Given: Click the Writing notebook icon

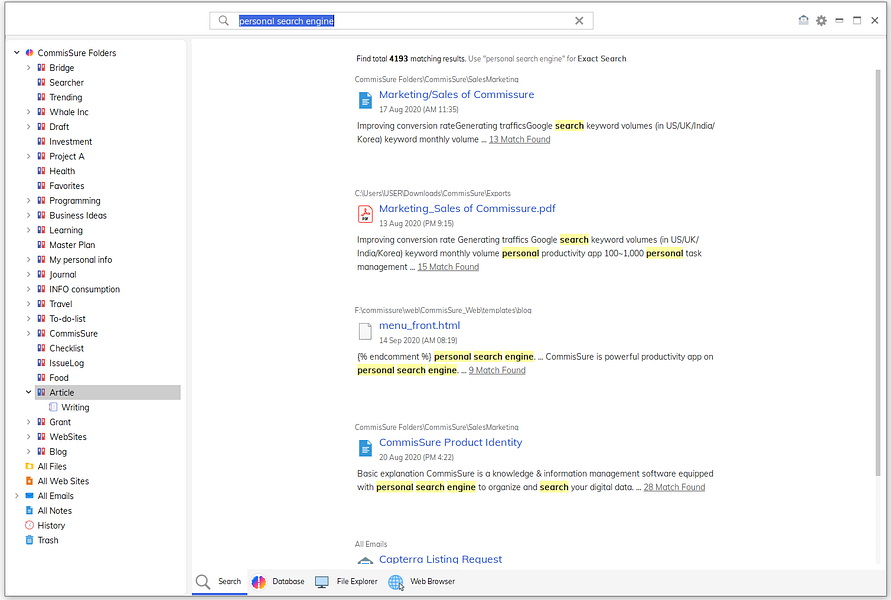Looking at the screenshot, I should [53, 407].
